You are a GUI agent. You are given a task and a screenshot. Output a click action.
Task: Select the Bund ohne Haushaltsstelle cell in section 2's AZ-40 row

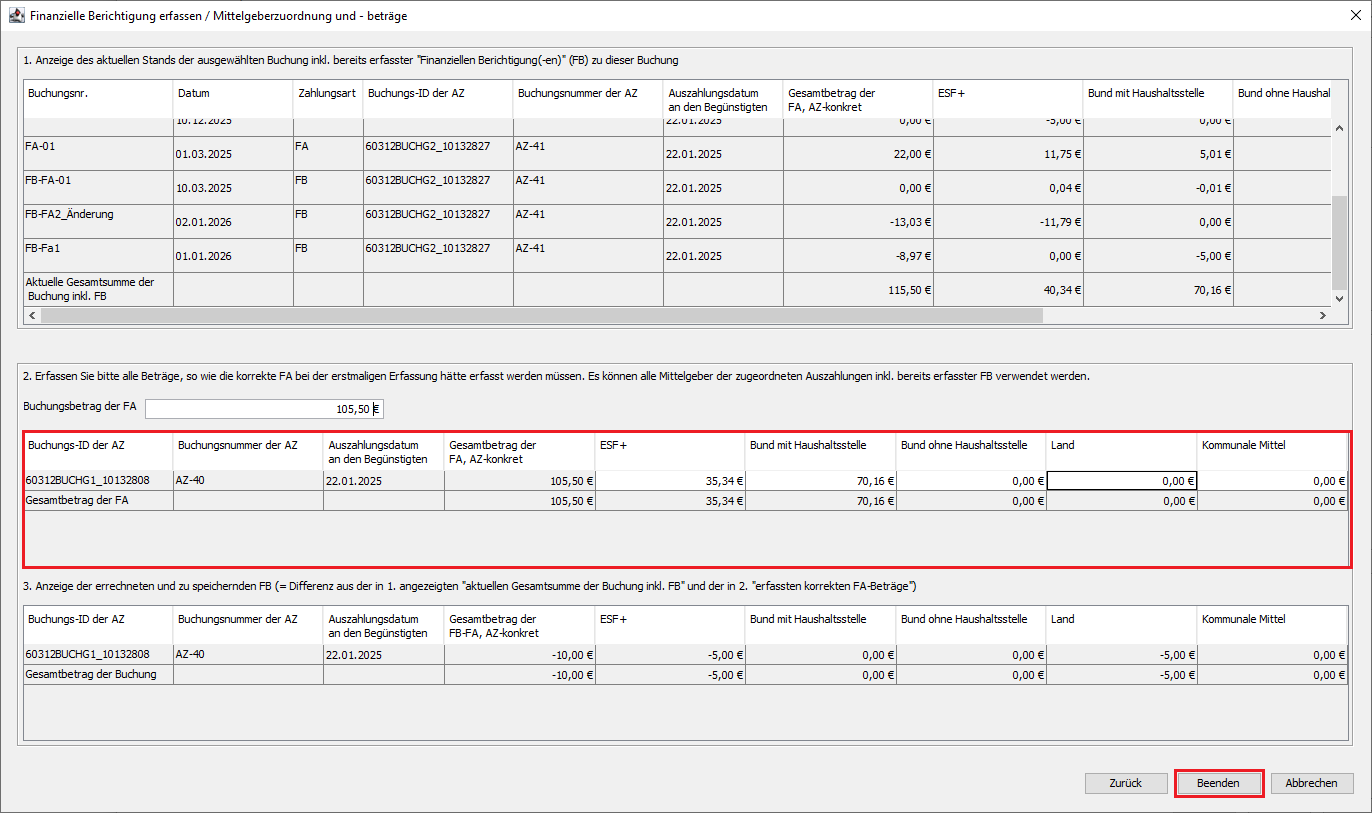tap(971, 481)
